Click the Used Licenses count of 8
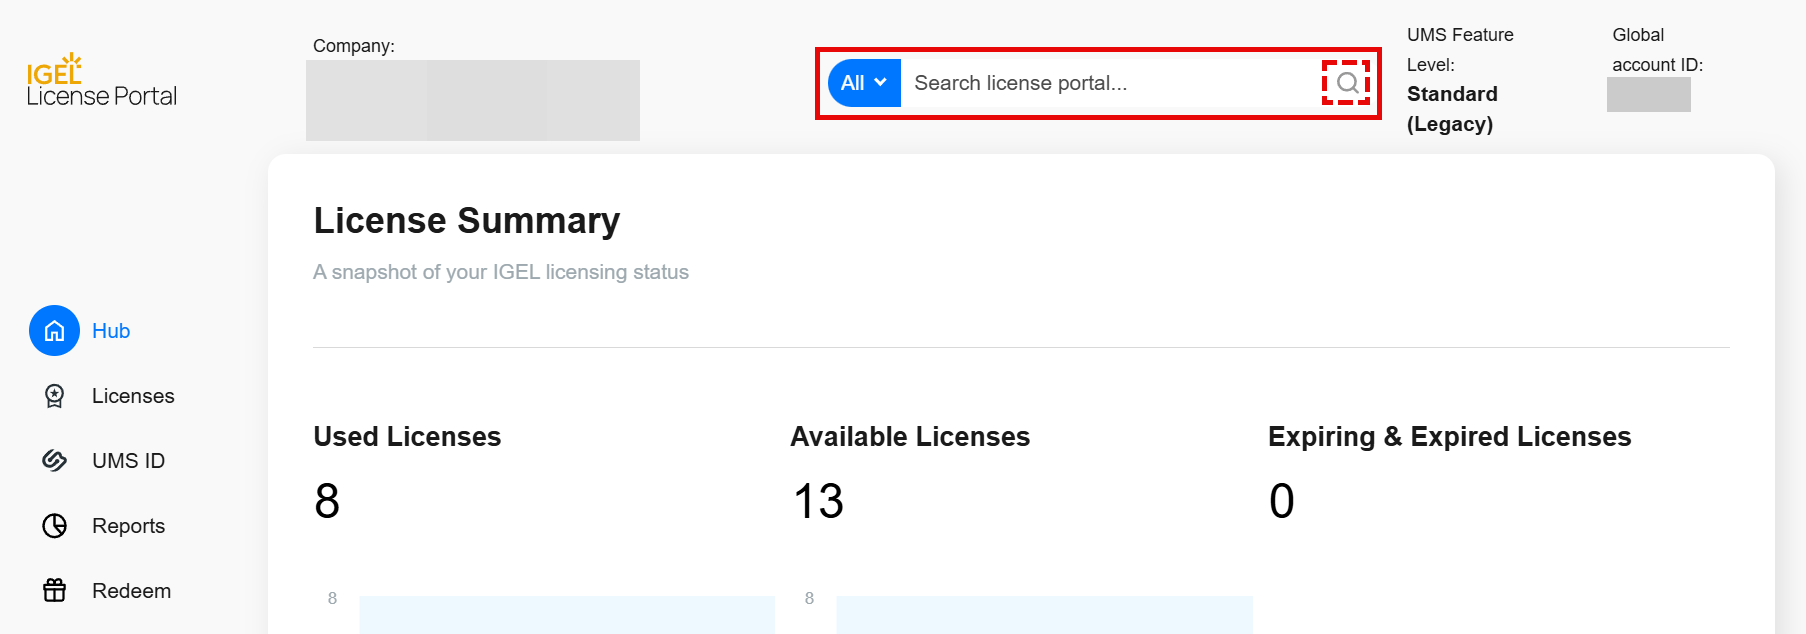Image resolution: width=1806 pixels, height=634 pixels. 327,500
